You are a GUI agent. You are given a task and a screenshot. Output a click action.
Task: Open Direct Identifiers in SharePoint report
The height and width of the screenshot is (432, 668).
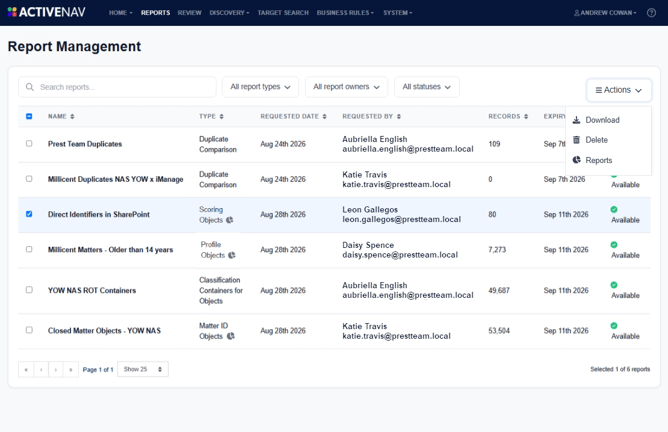pos(98,214)
